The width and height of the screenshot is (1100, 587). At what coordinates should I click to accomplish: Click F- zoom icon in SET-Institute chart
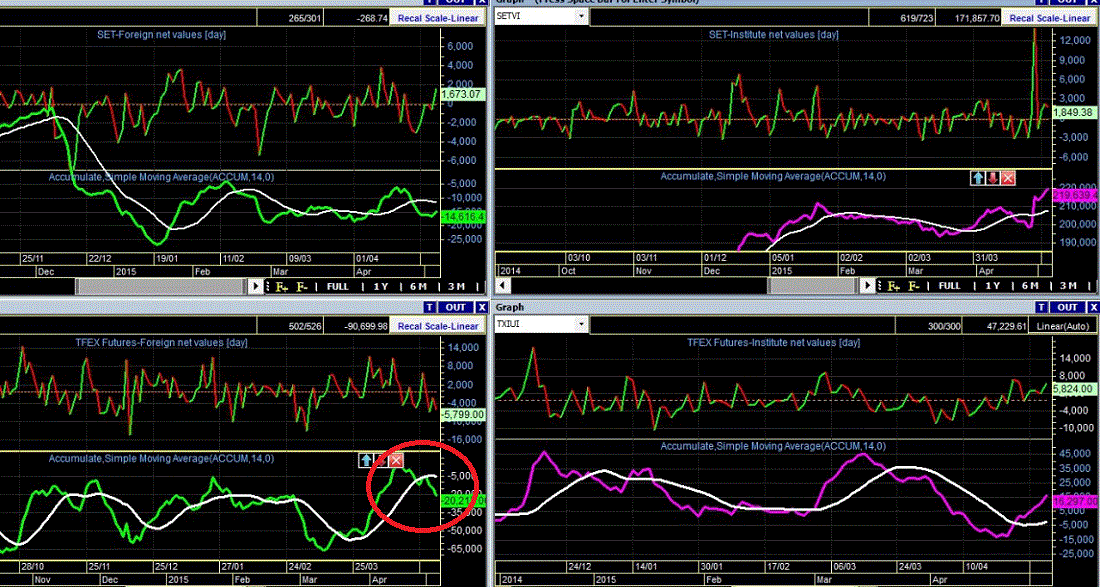coord(914,285)
